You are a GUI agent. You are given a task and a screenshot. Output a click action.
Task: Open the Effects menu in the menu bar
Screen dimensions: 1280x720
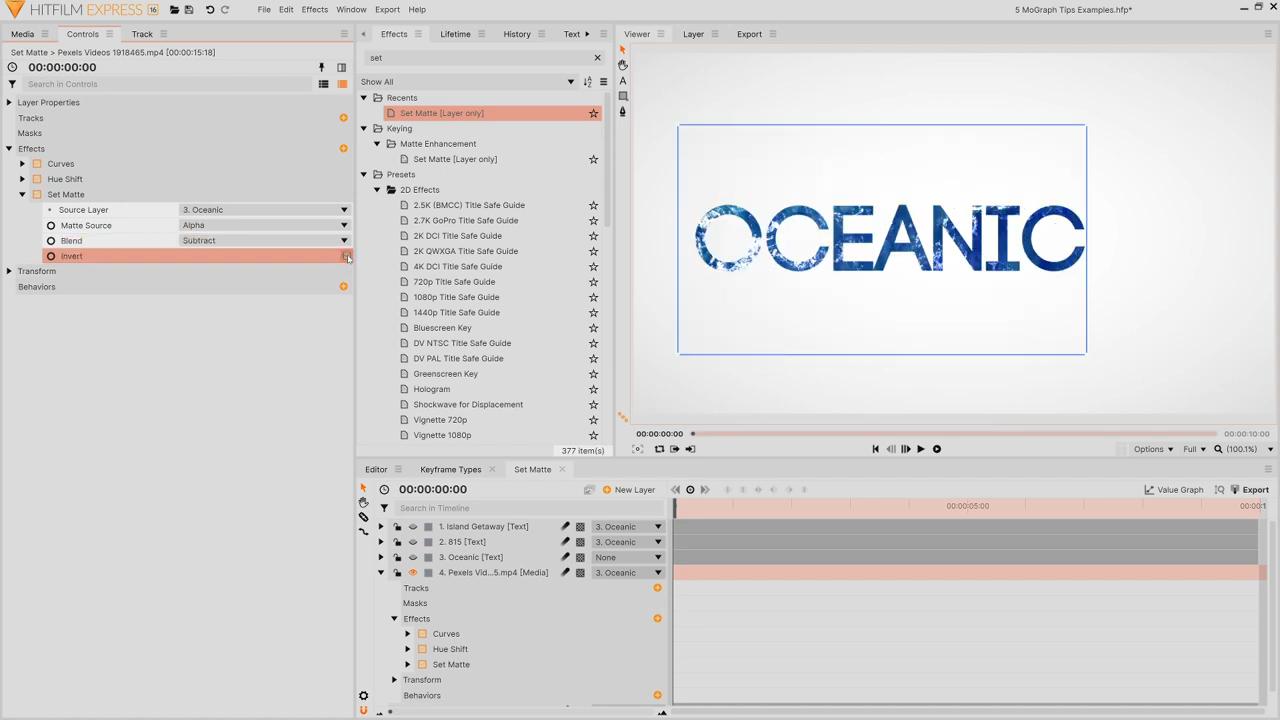[314, 10]
